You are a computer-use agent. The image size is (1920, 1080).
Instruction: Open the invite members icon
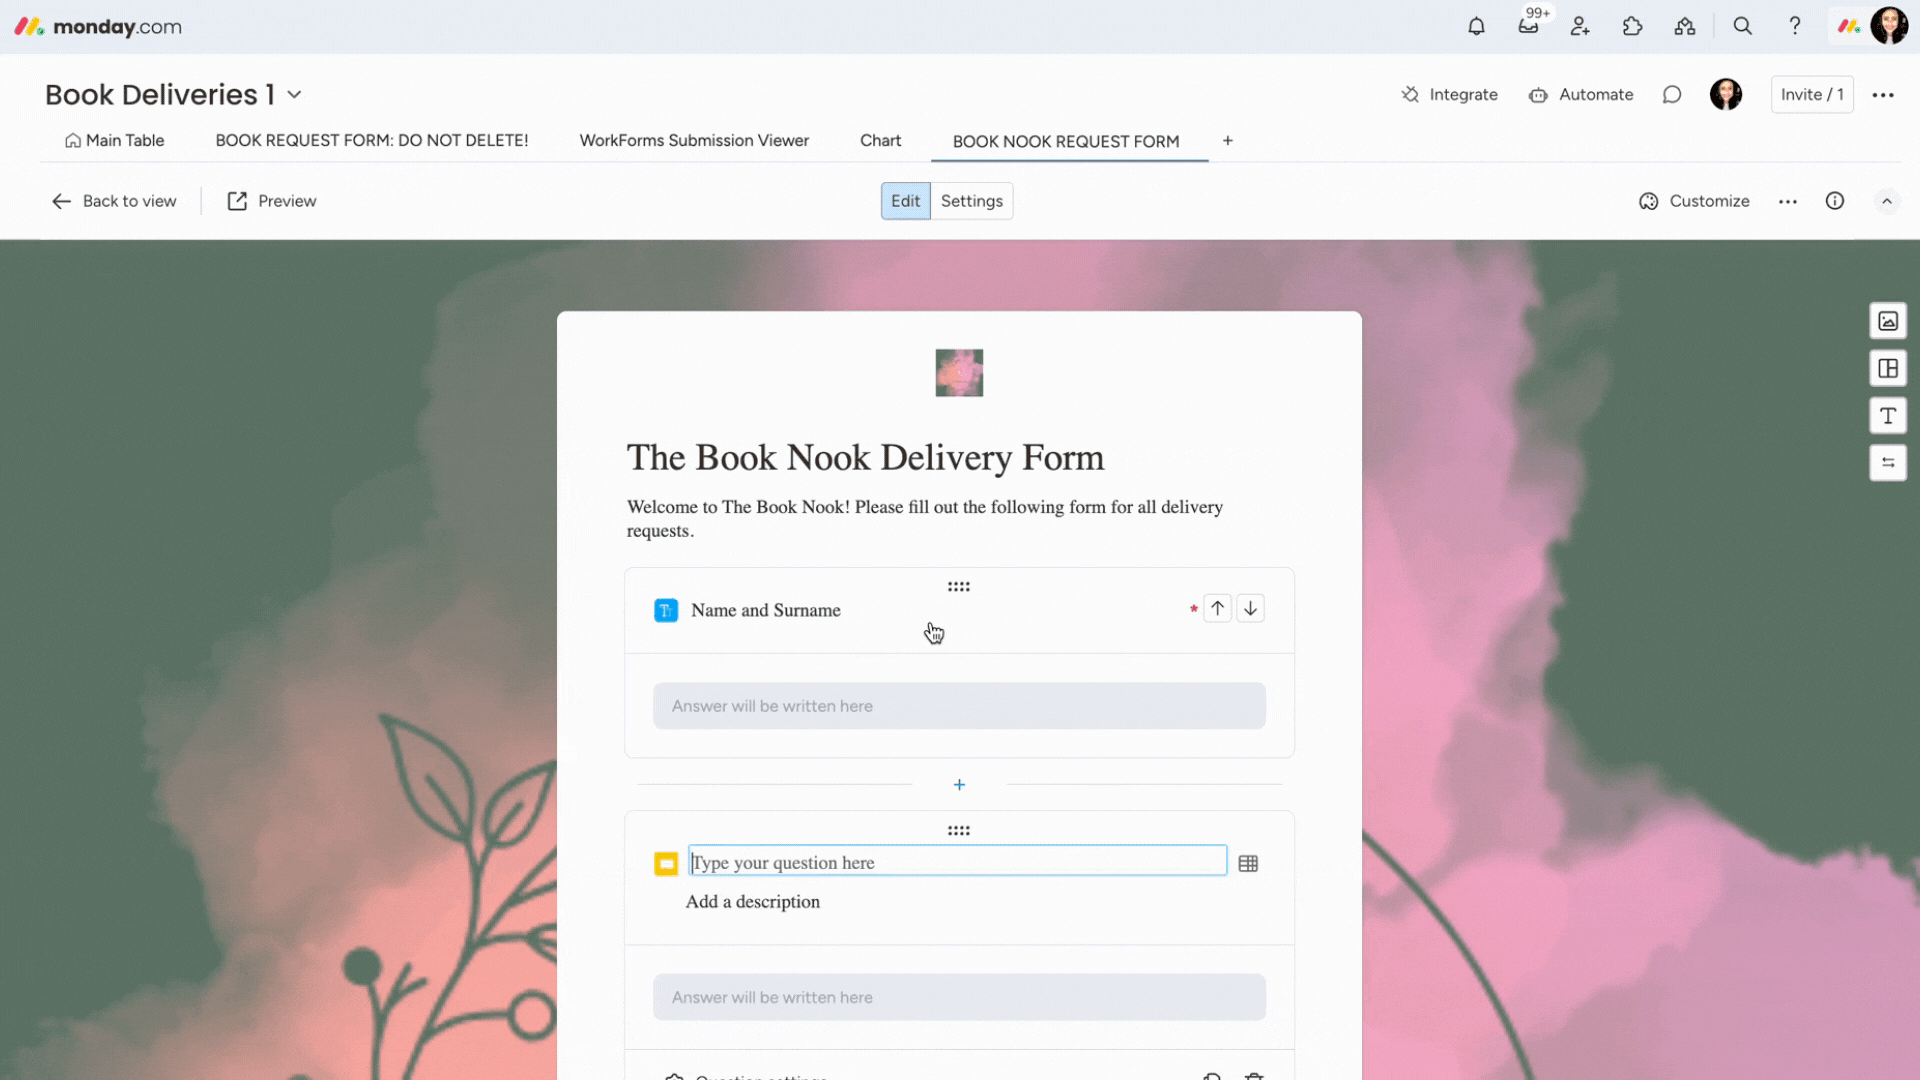pos(1580,26)
